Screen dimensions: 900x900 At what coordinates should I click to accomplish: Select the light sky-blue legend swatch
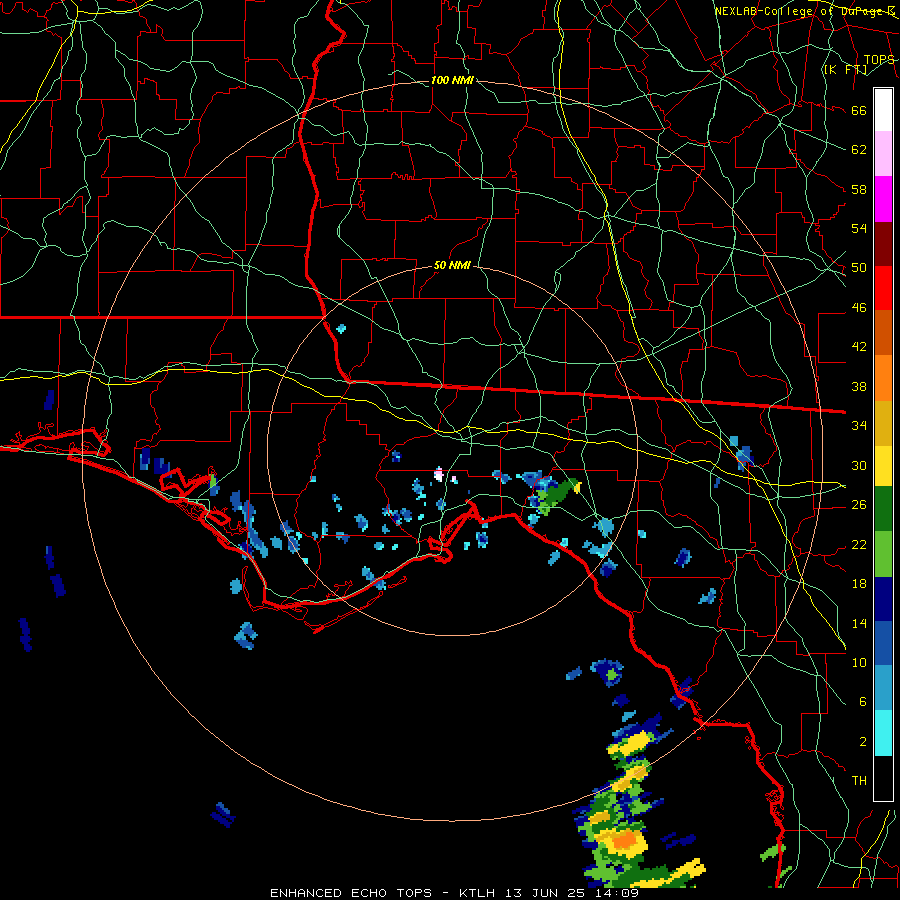(883, 688)
